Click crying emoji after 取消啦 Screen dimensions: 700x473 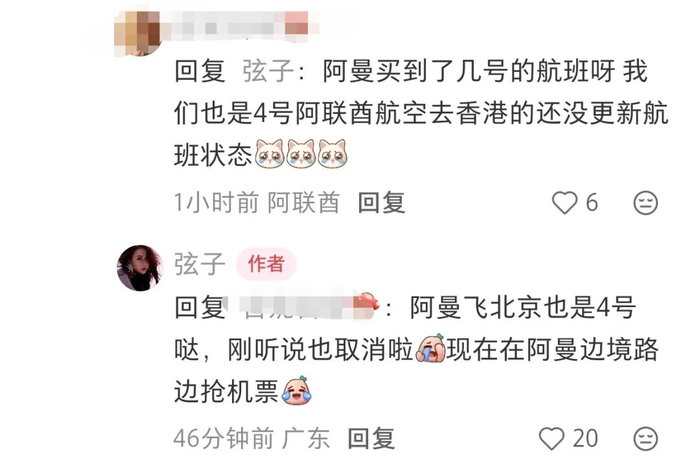point(430,348)
